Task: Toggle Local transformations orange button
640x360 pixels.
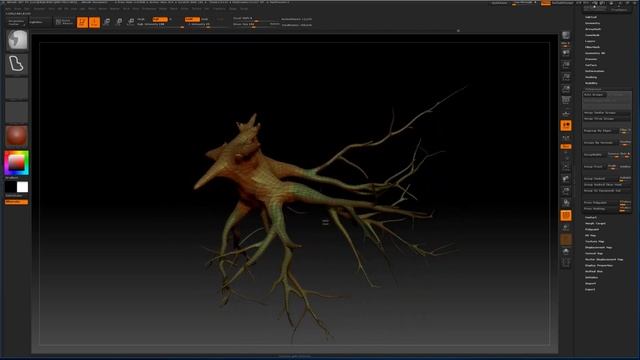Action: (566, 126)
